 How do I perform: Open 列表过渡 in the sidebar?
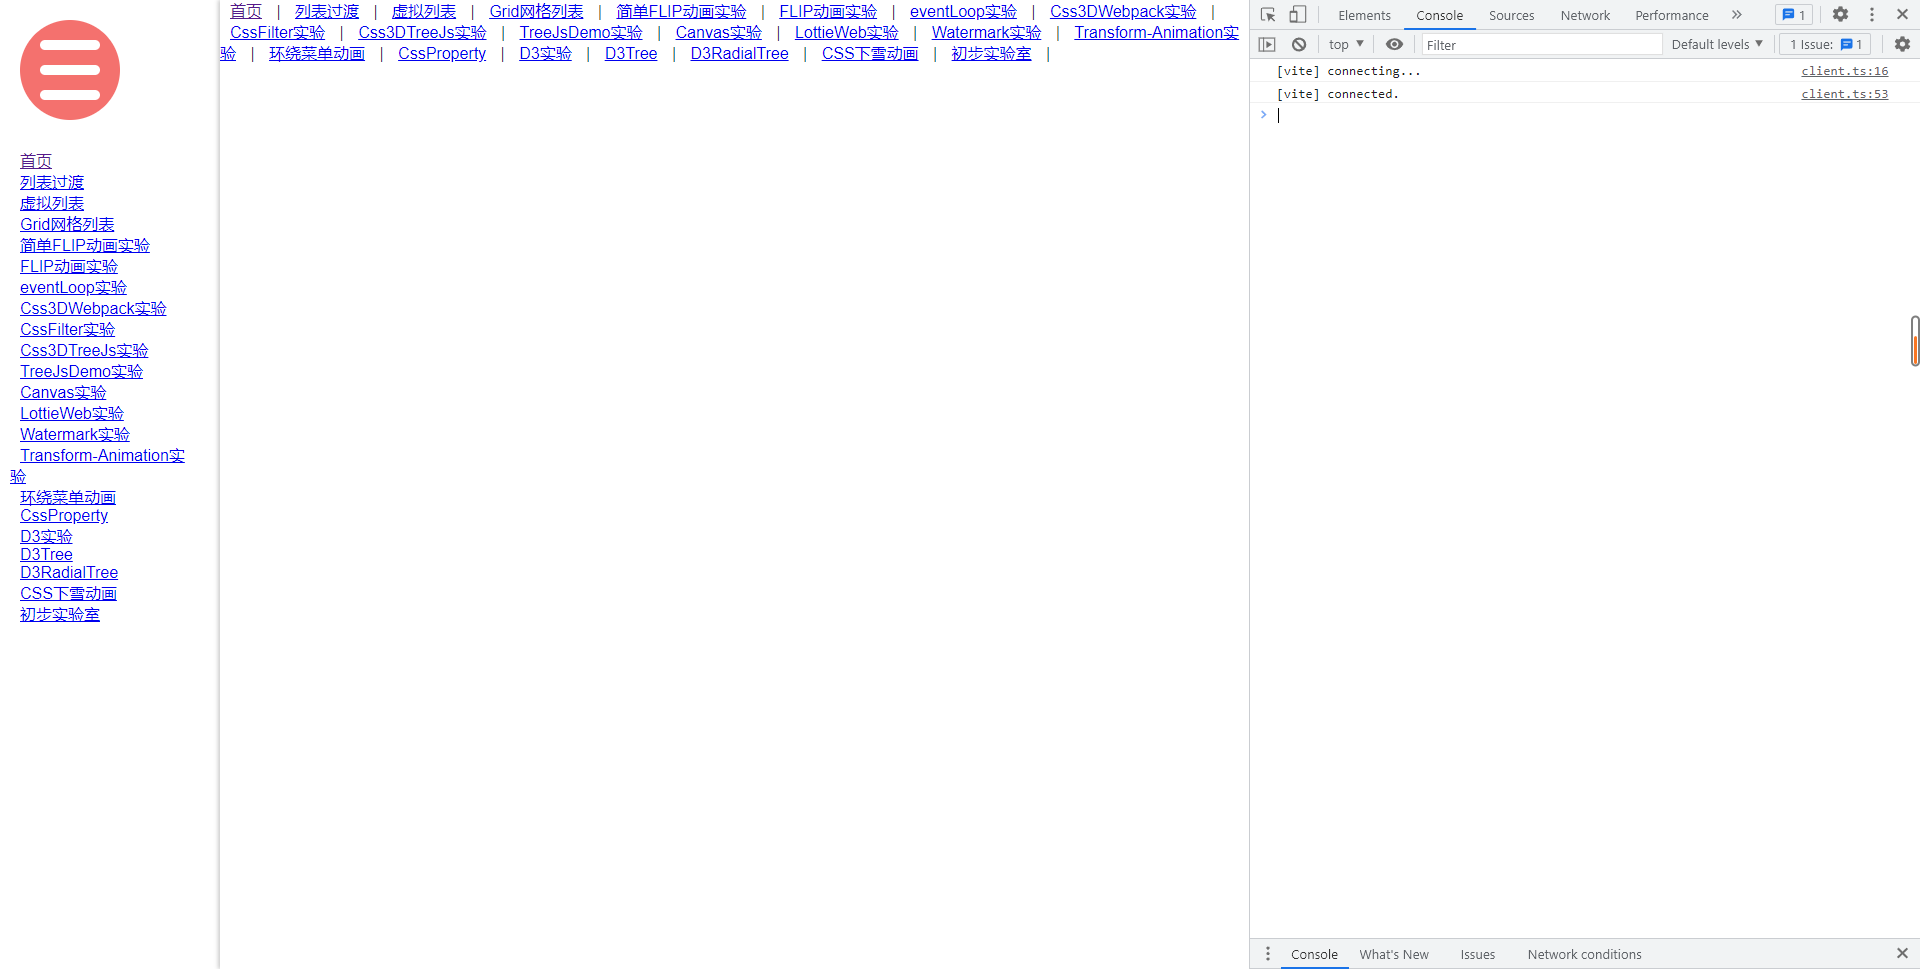(52, 182)
